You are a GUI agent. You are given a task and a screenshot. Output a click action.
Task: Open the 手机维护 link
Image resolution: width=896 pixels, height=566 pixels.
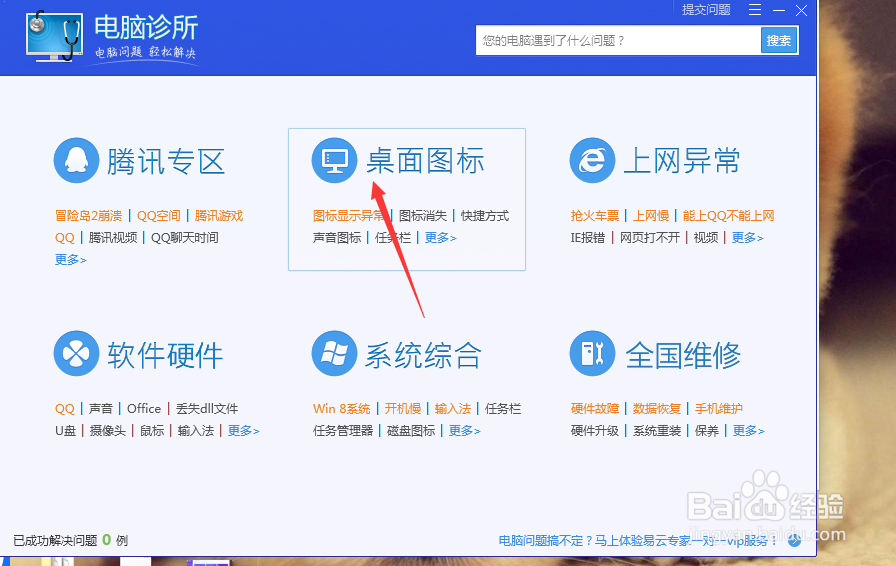pos(719,409)
